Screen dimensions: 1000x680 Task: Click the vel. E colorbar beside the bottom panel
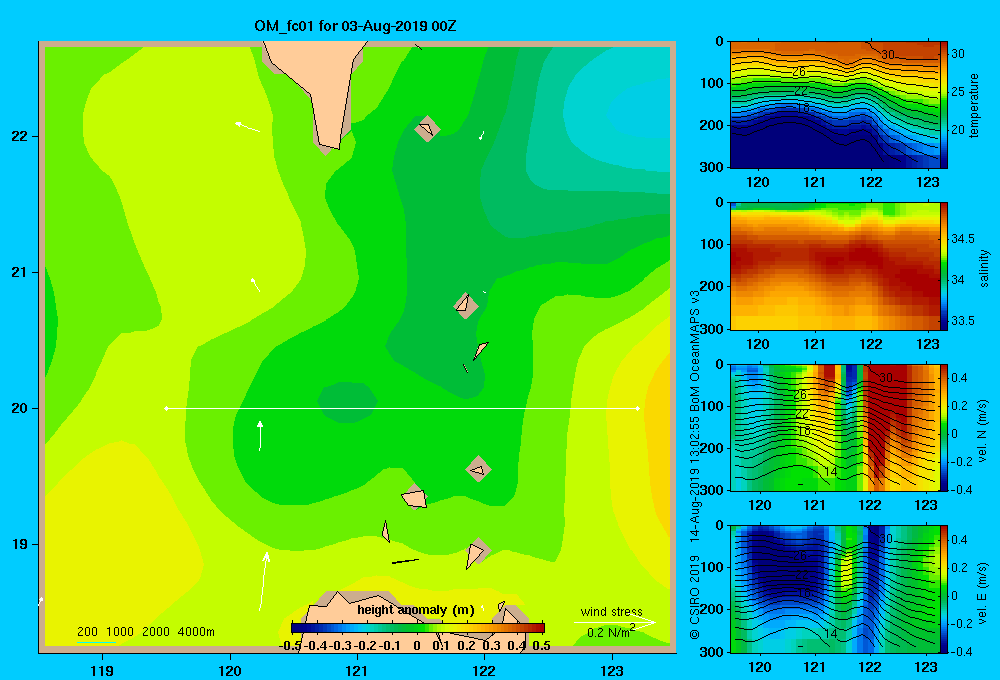(944, 589)
